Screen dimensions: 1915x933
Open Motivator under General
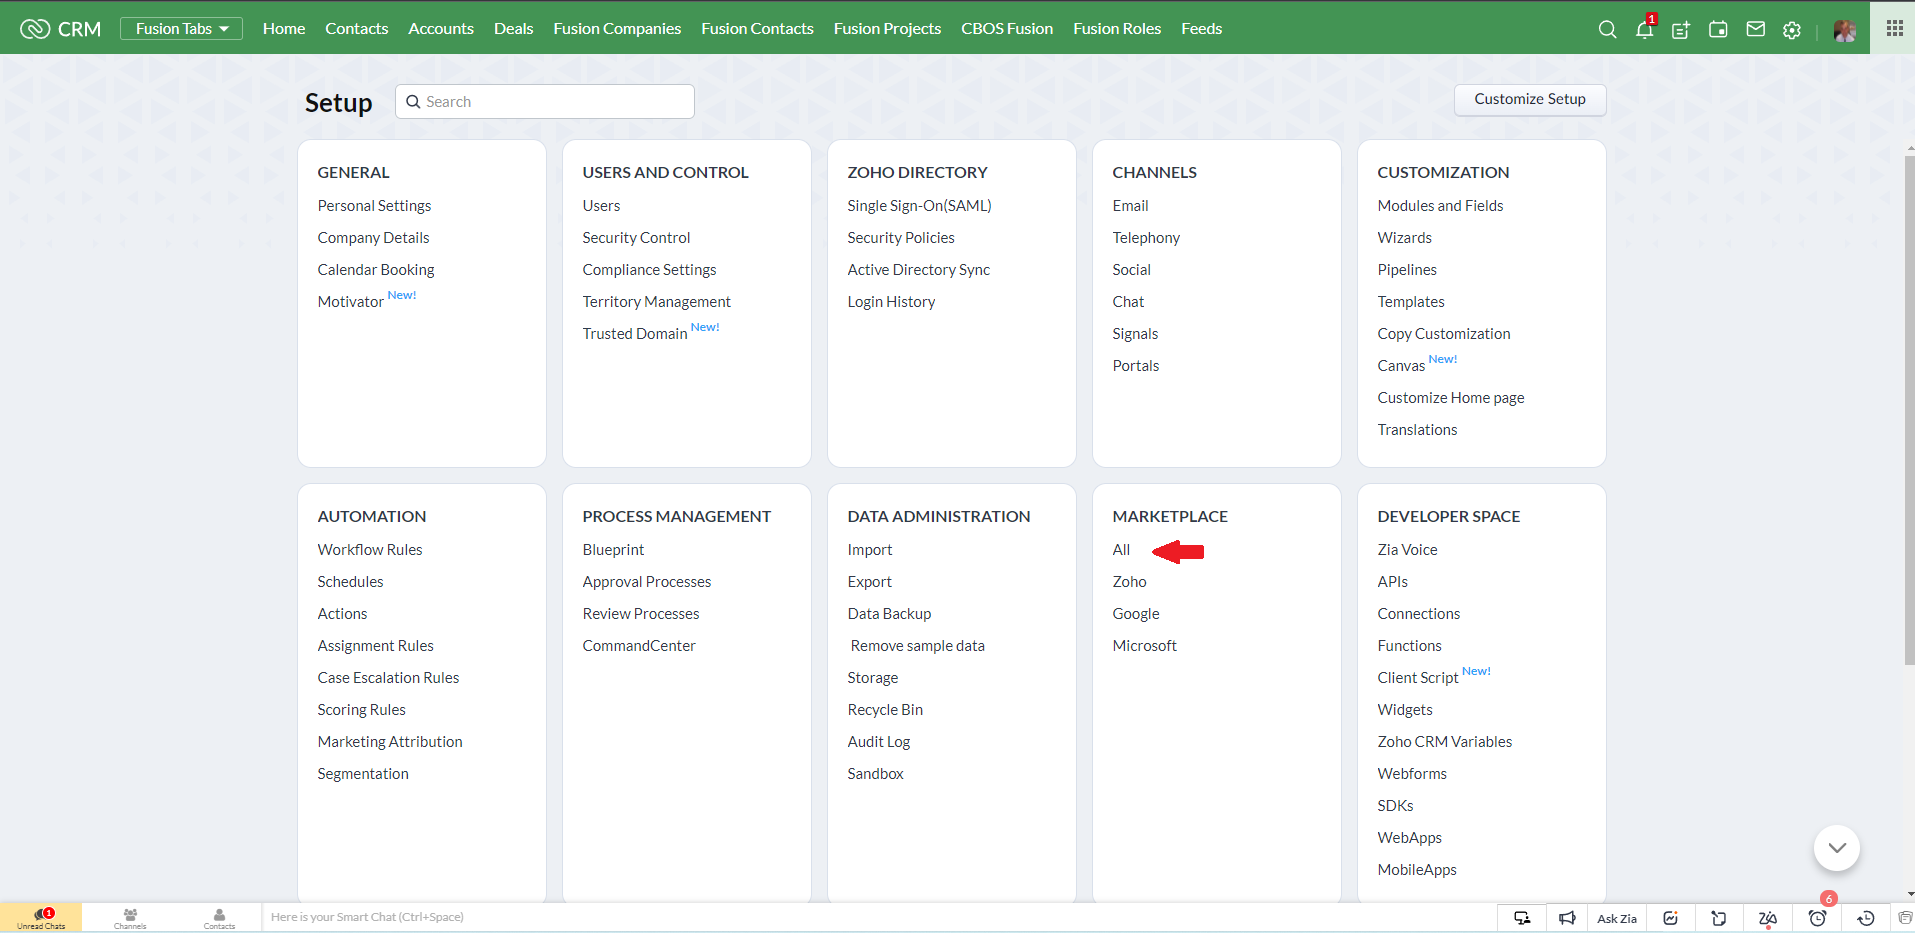(350, 302)
